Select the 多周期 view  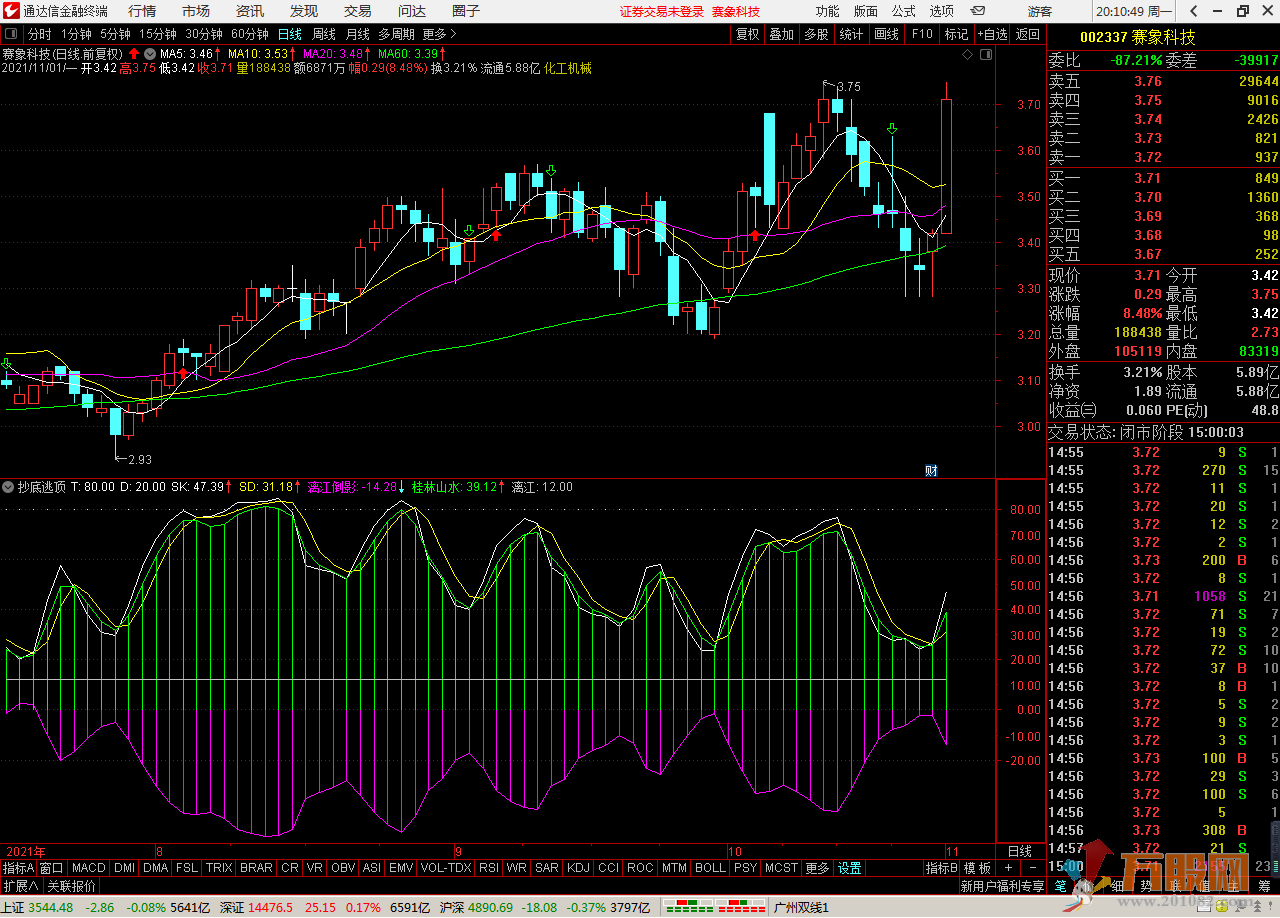click(396, 34)
